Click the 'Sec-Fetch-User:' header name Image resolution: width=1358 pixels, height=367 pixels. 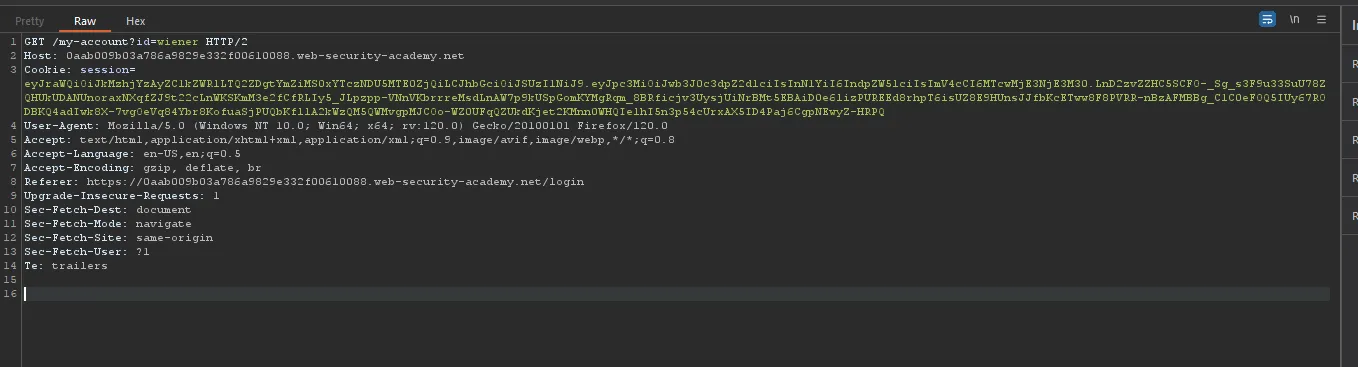[x=76, y=252]
